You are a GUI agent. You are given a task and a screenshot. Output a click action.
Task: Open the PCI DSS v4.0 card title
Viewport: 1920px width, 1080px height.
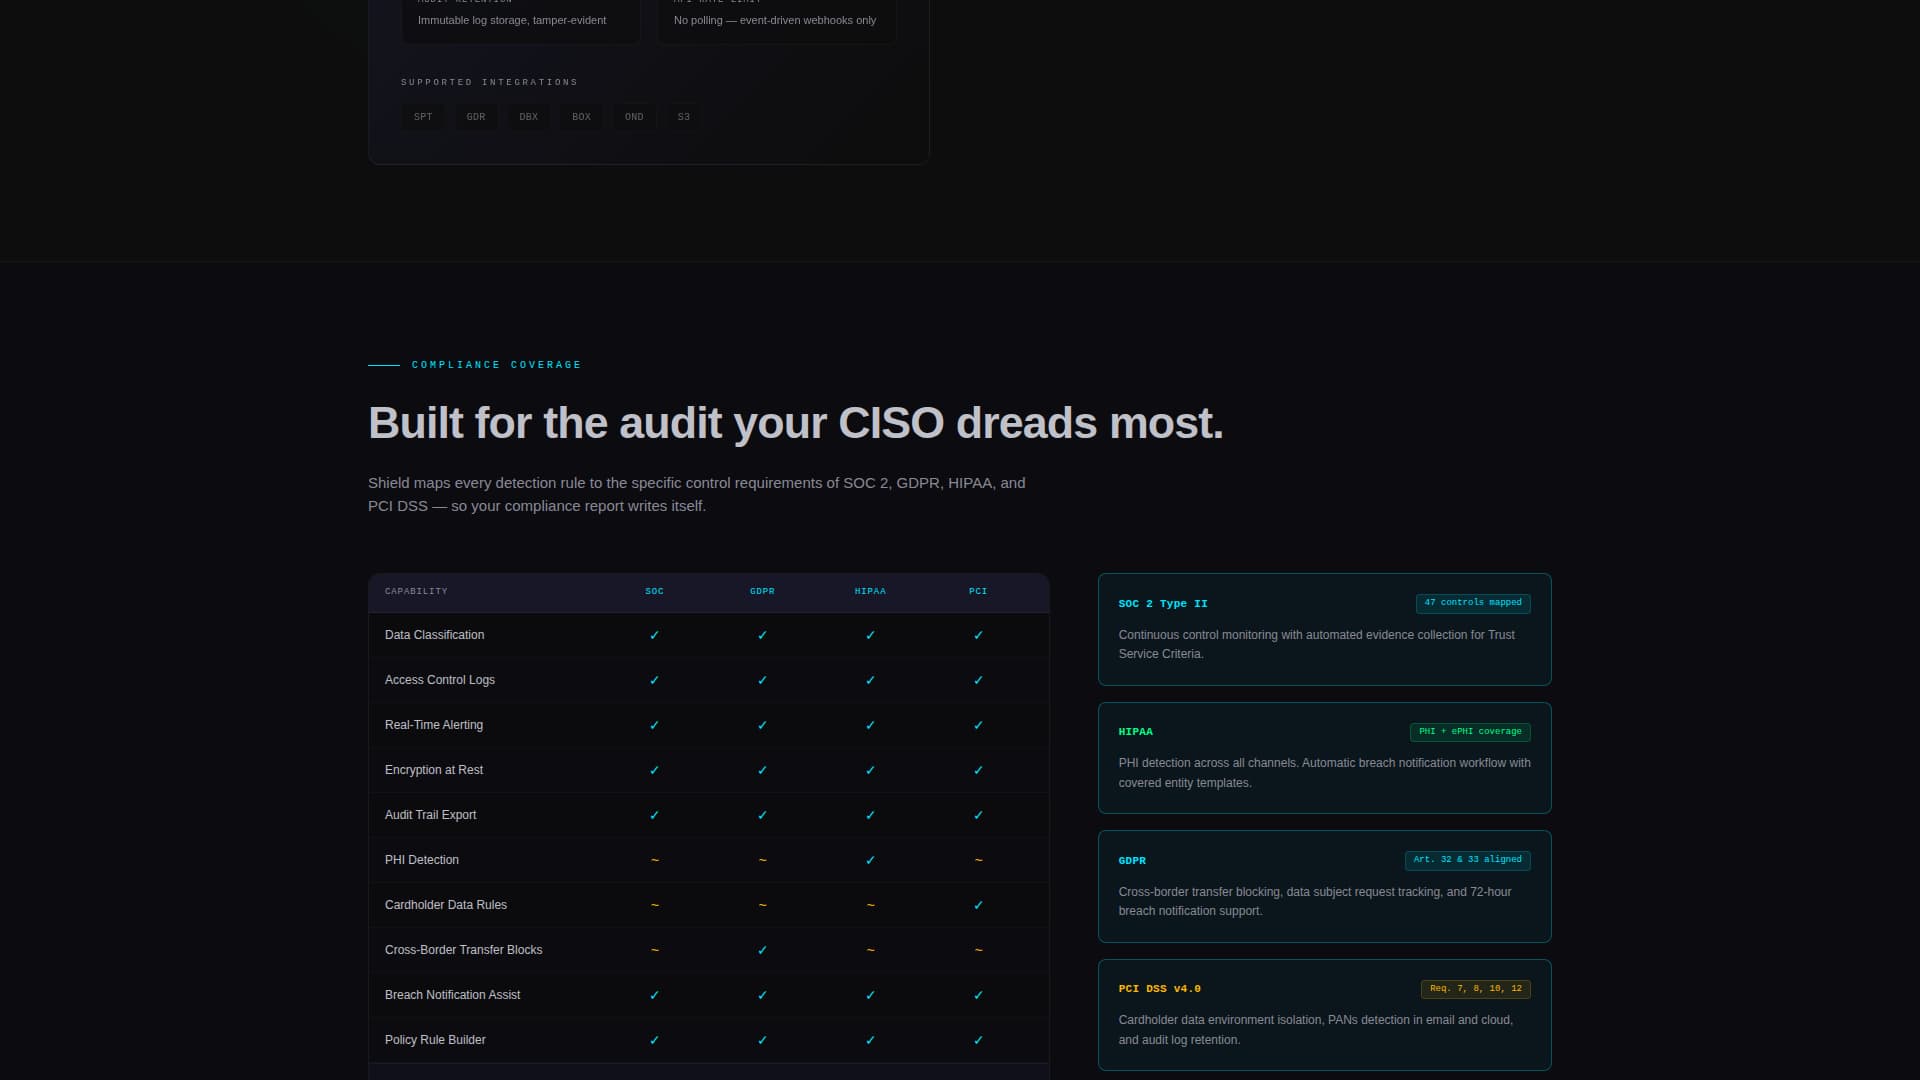point(1159,989)
